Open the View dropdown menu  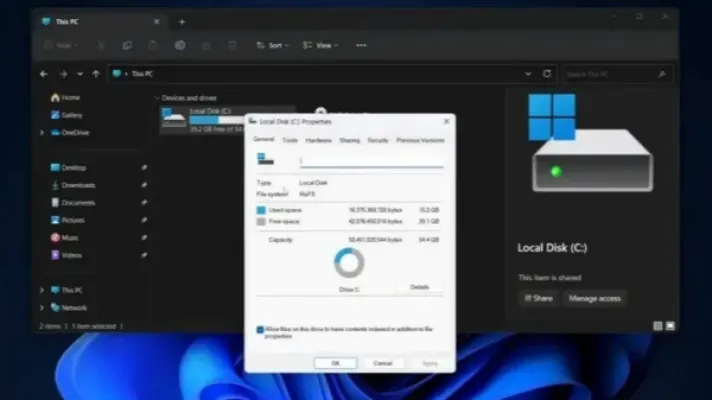coord(321,45)
